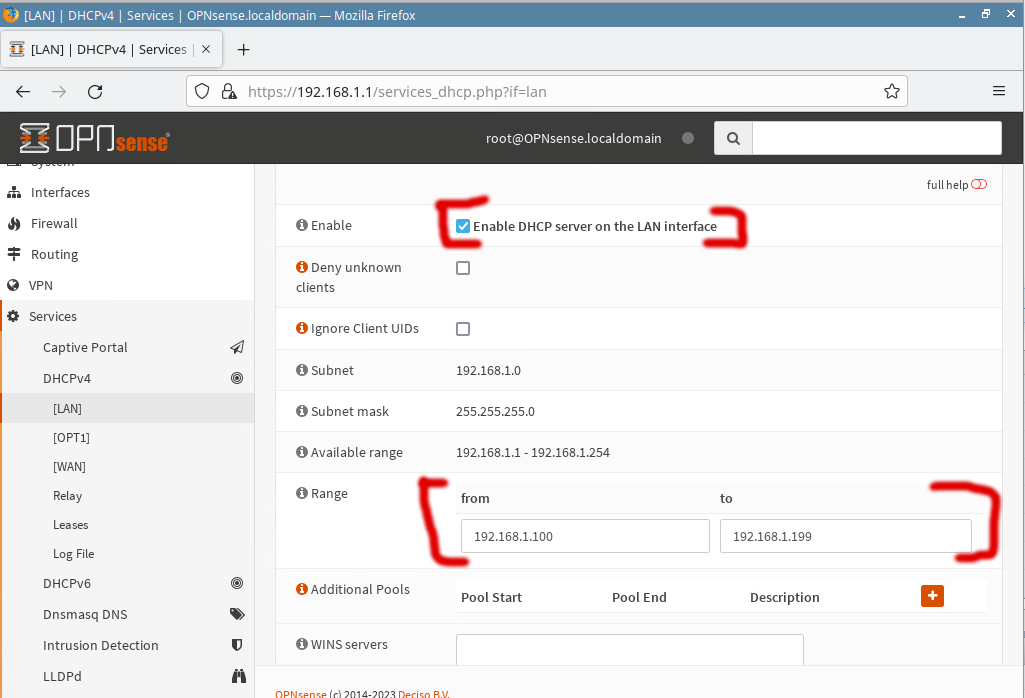Click the search magnifier icon

[x=733, y=138]
